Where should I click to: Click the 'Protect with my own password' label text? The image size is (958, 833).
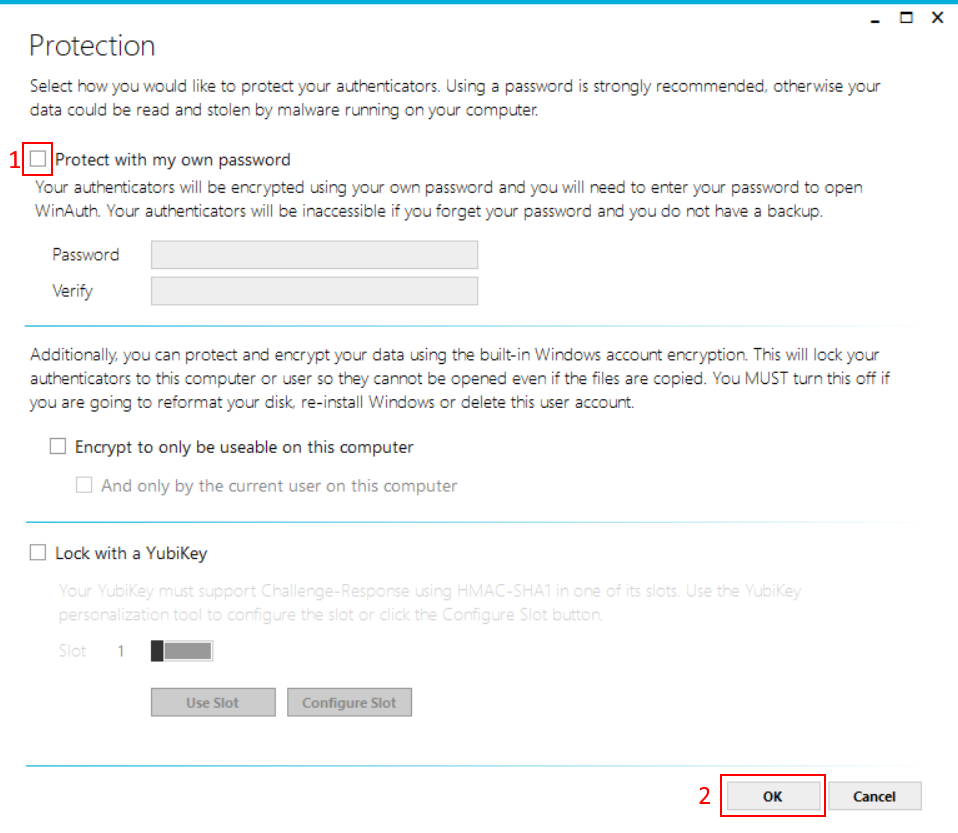pos(173,160)
